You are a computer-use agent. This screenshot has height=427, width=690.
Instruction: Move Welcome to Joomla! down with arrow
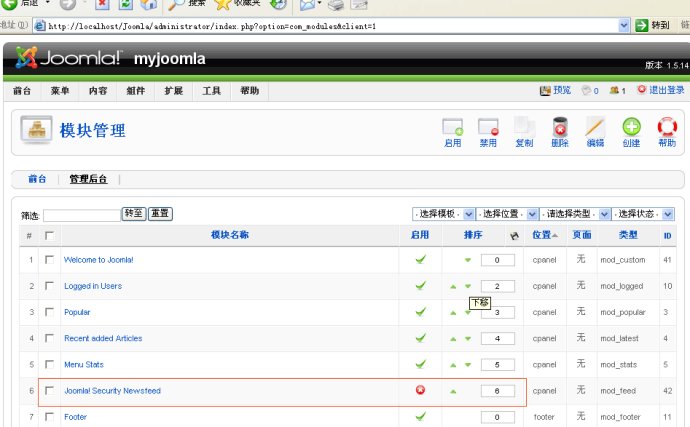pyautogui.click(x=468, y=260)
